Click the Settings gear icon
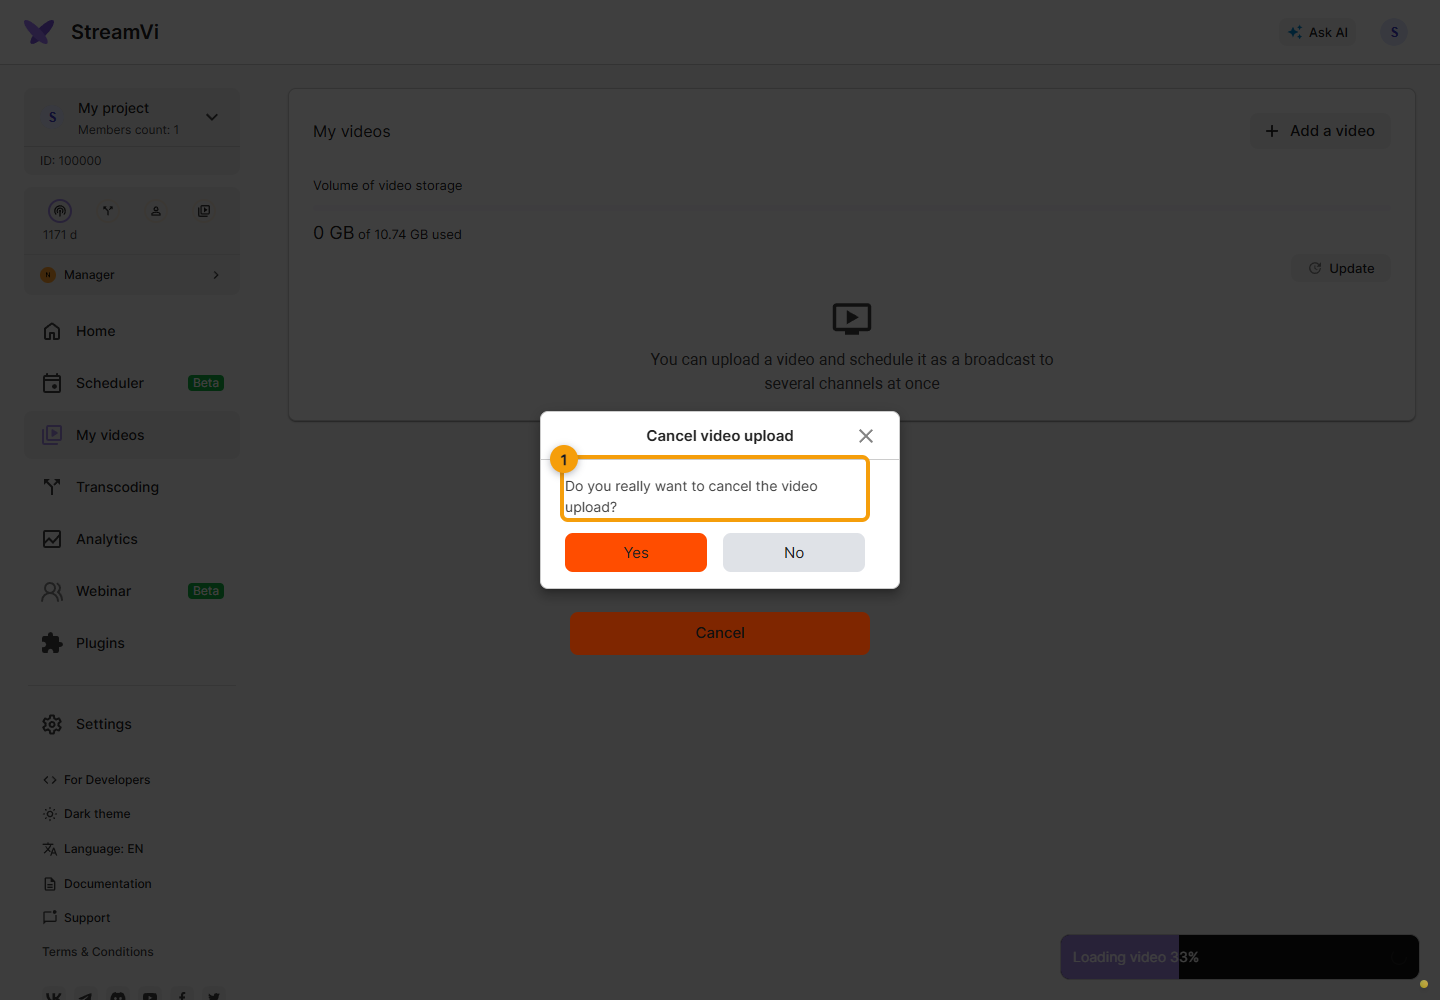The width and height of the screenshot is (1440, 1000). 52,724
